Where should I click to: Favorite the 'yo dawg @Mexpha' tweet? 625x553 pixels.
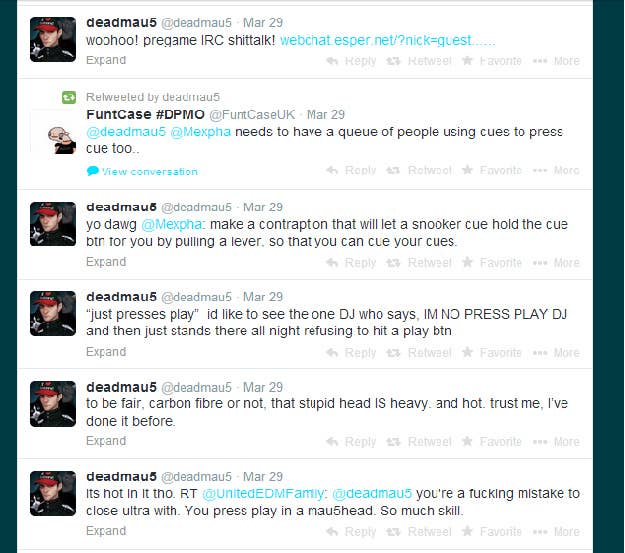(x=491, y=263)
